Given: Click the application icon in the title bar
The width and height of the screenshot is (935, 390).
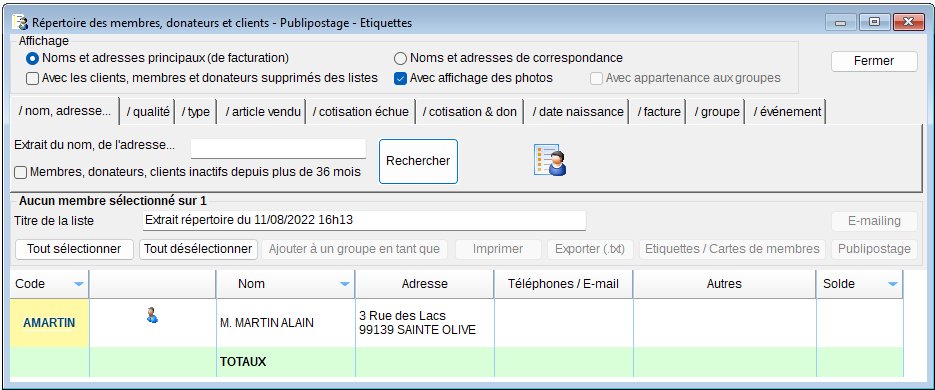Looking at the screenshot, I should (x=20, y=23).
